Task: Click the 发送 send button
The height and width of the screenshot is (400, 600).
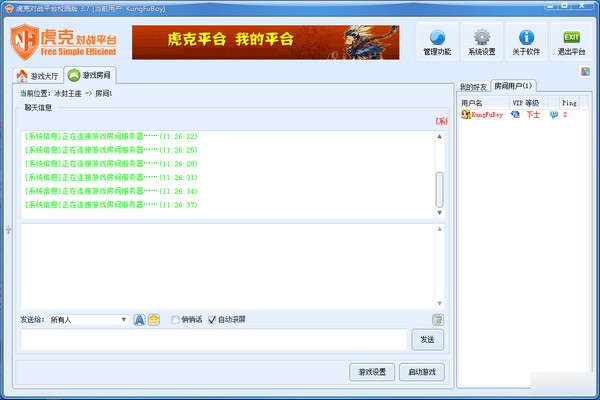Action: click(x=427, y=340)
